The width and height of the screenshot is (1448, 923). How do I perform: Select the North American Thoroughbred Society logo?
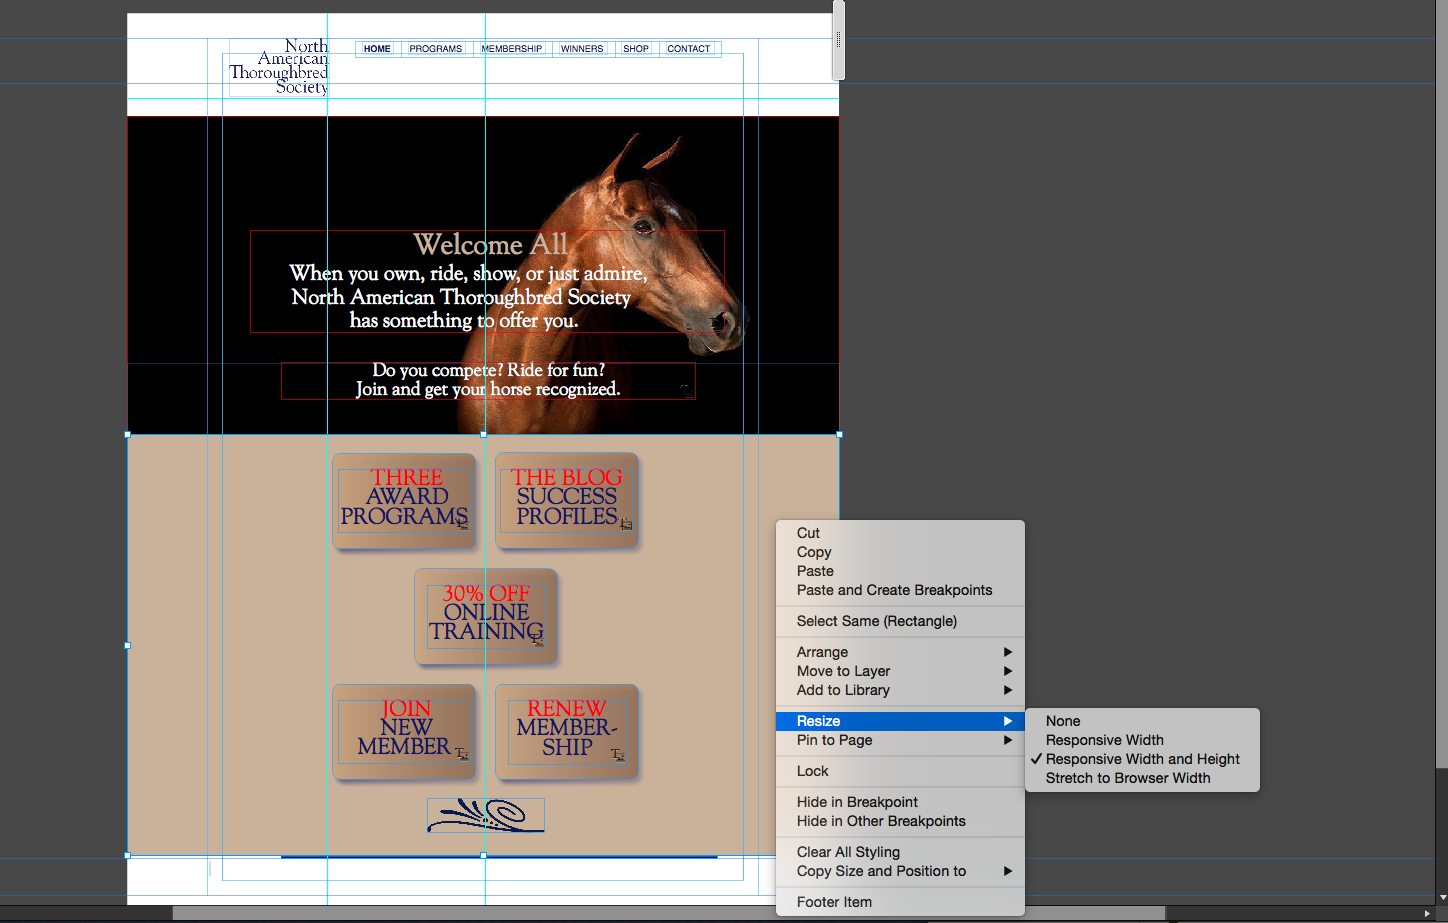click(x=279, y=67)
